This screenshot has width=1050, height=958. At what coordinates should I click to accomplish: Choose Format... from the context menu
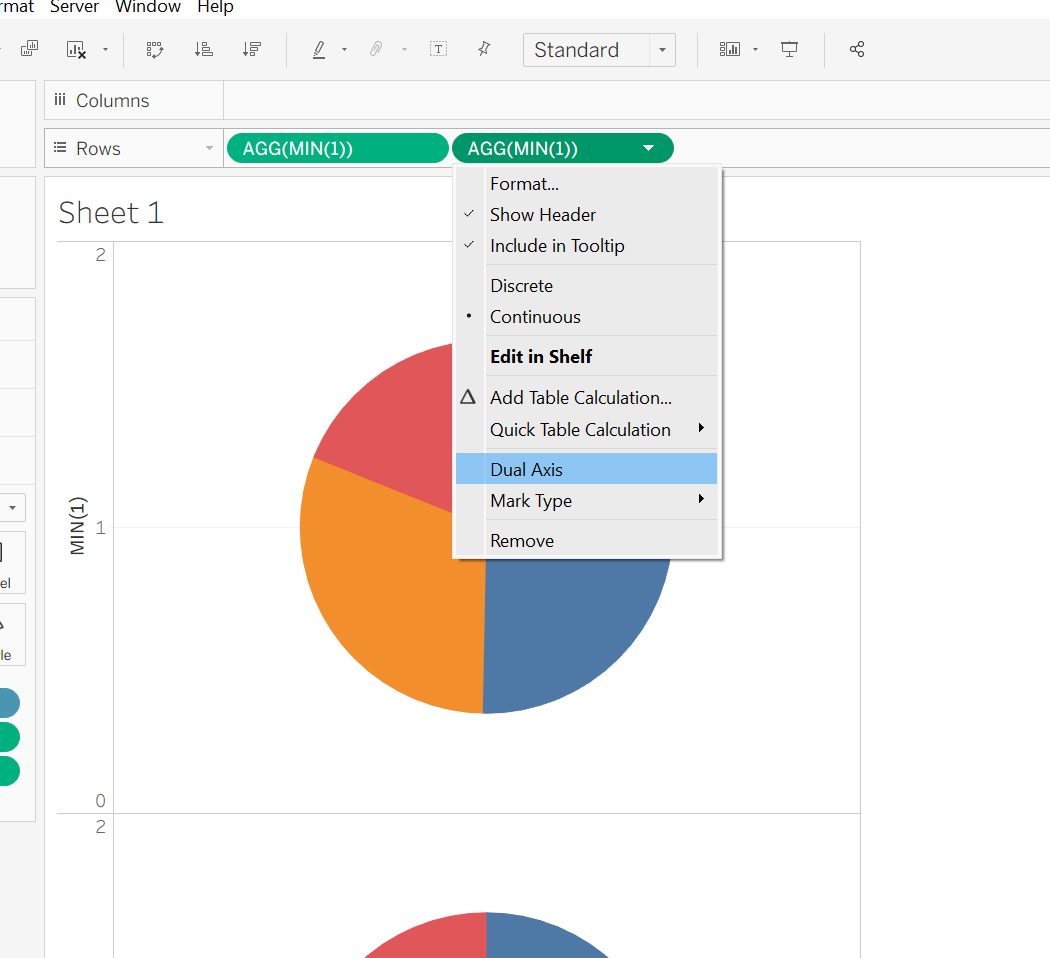(x=587, y=183)
